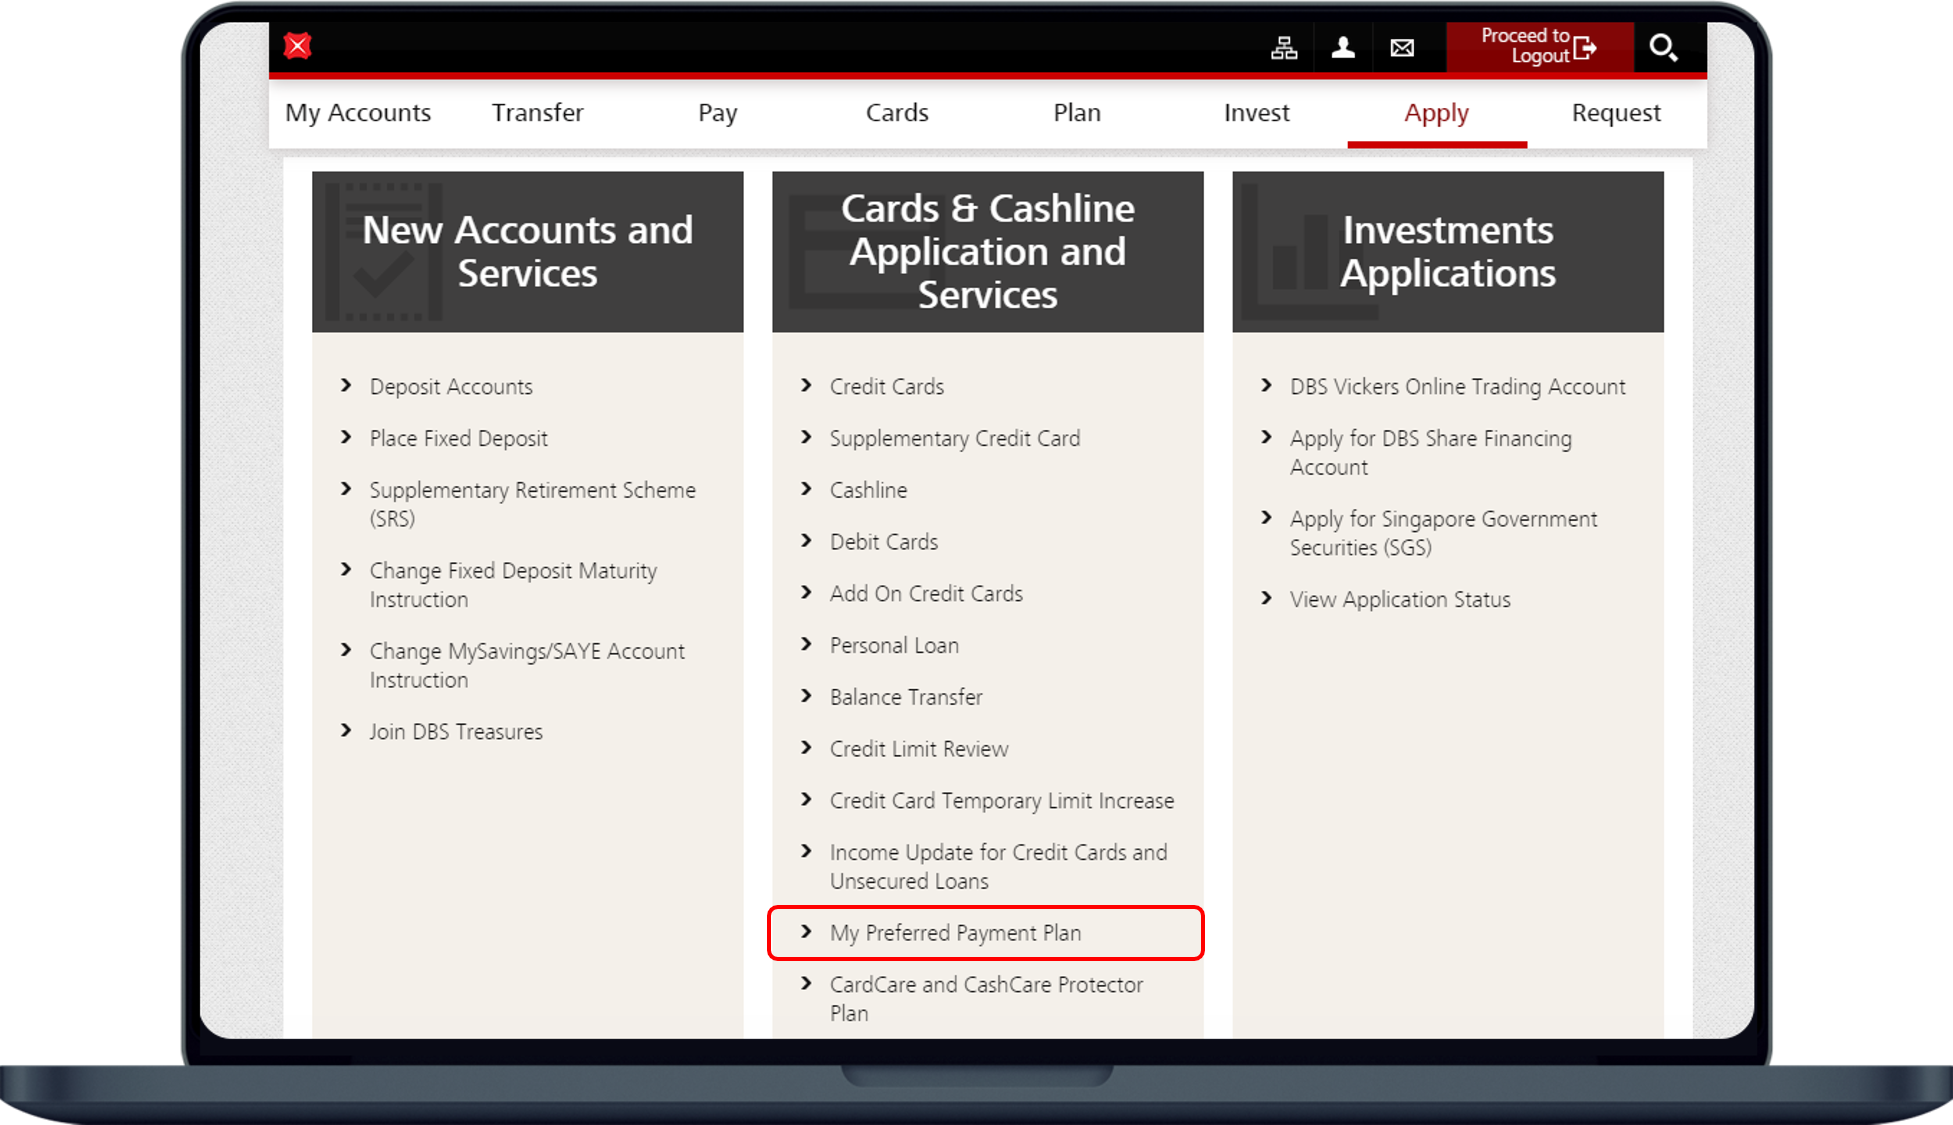Open Balance Transfer link
Image resolution: width=1953 pixels, height=1125 pixels.
pyautogui.click(x=906, y=697)
